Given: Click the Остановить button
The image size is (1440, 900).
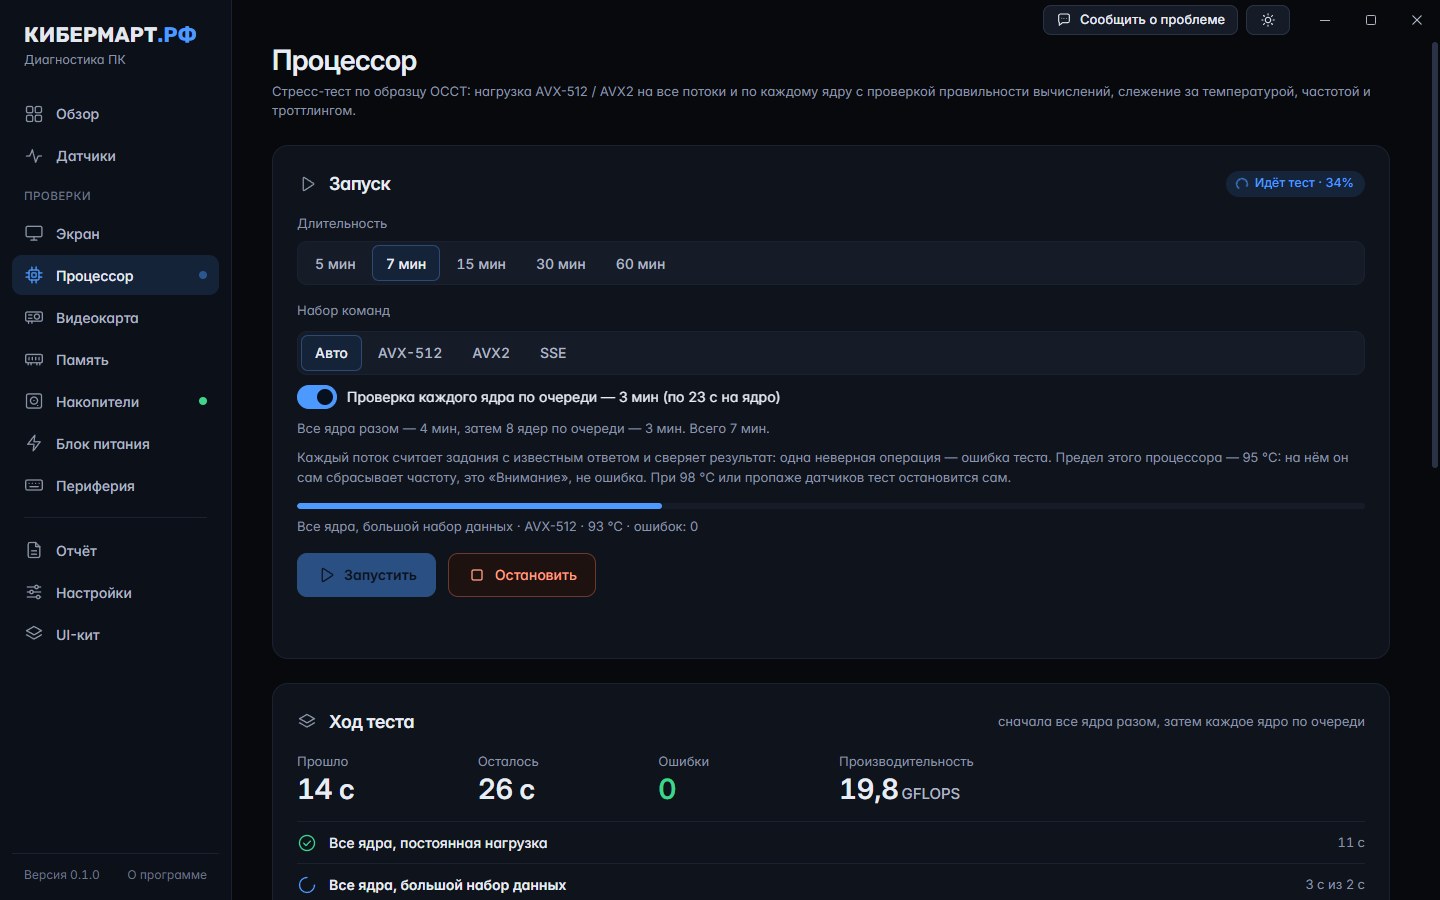Looking at the screenshot, I should coord(522,575).
